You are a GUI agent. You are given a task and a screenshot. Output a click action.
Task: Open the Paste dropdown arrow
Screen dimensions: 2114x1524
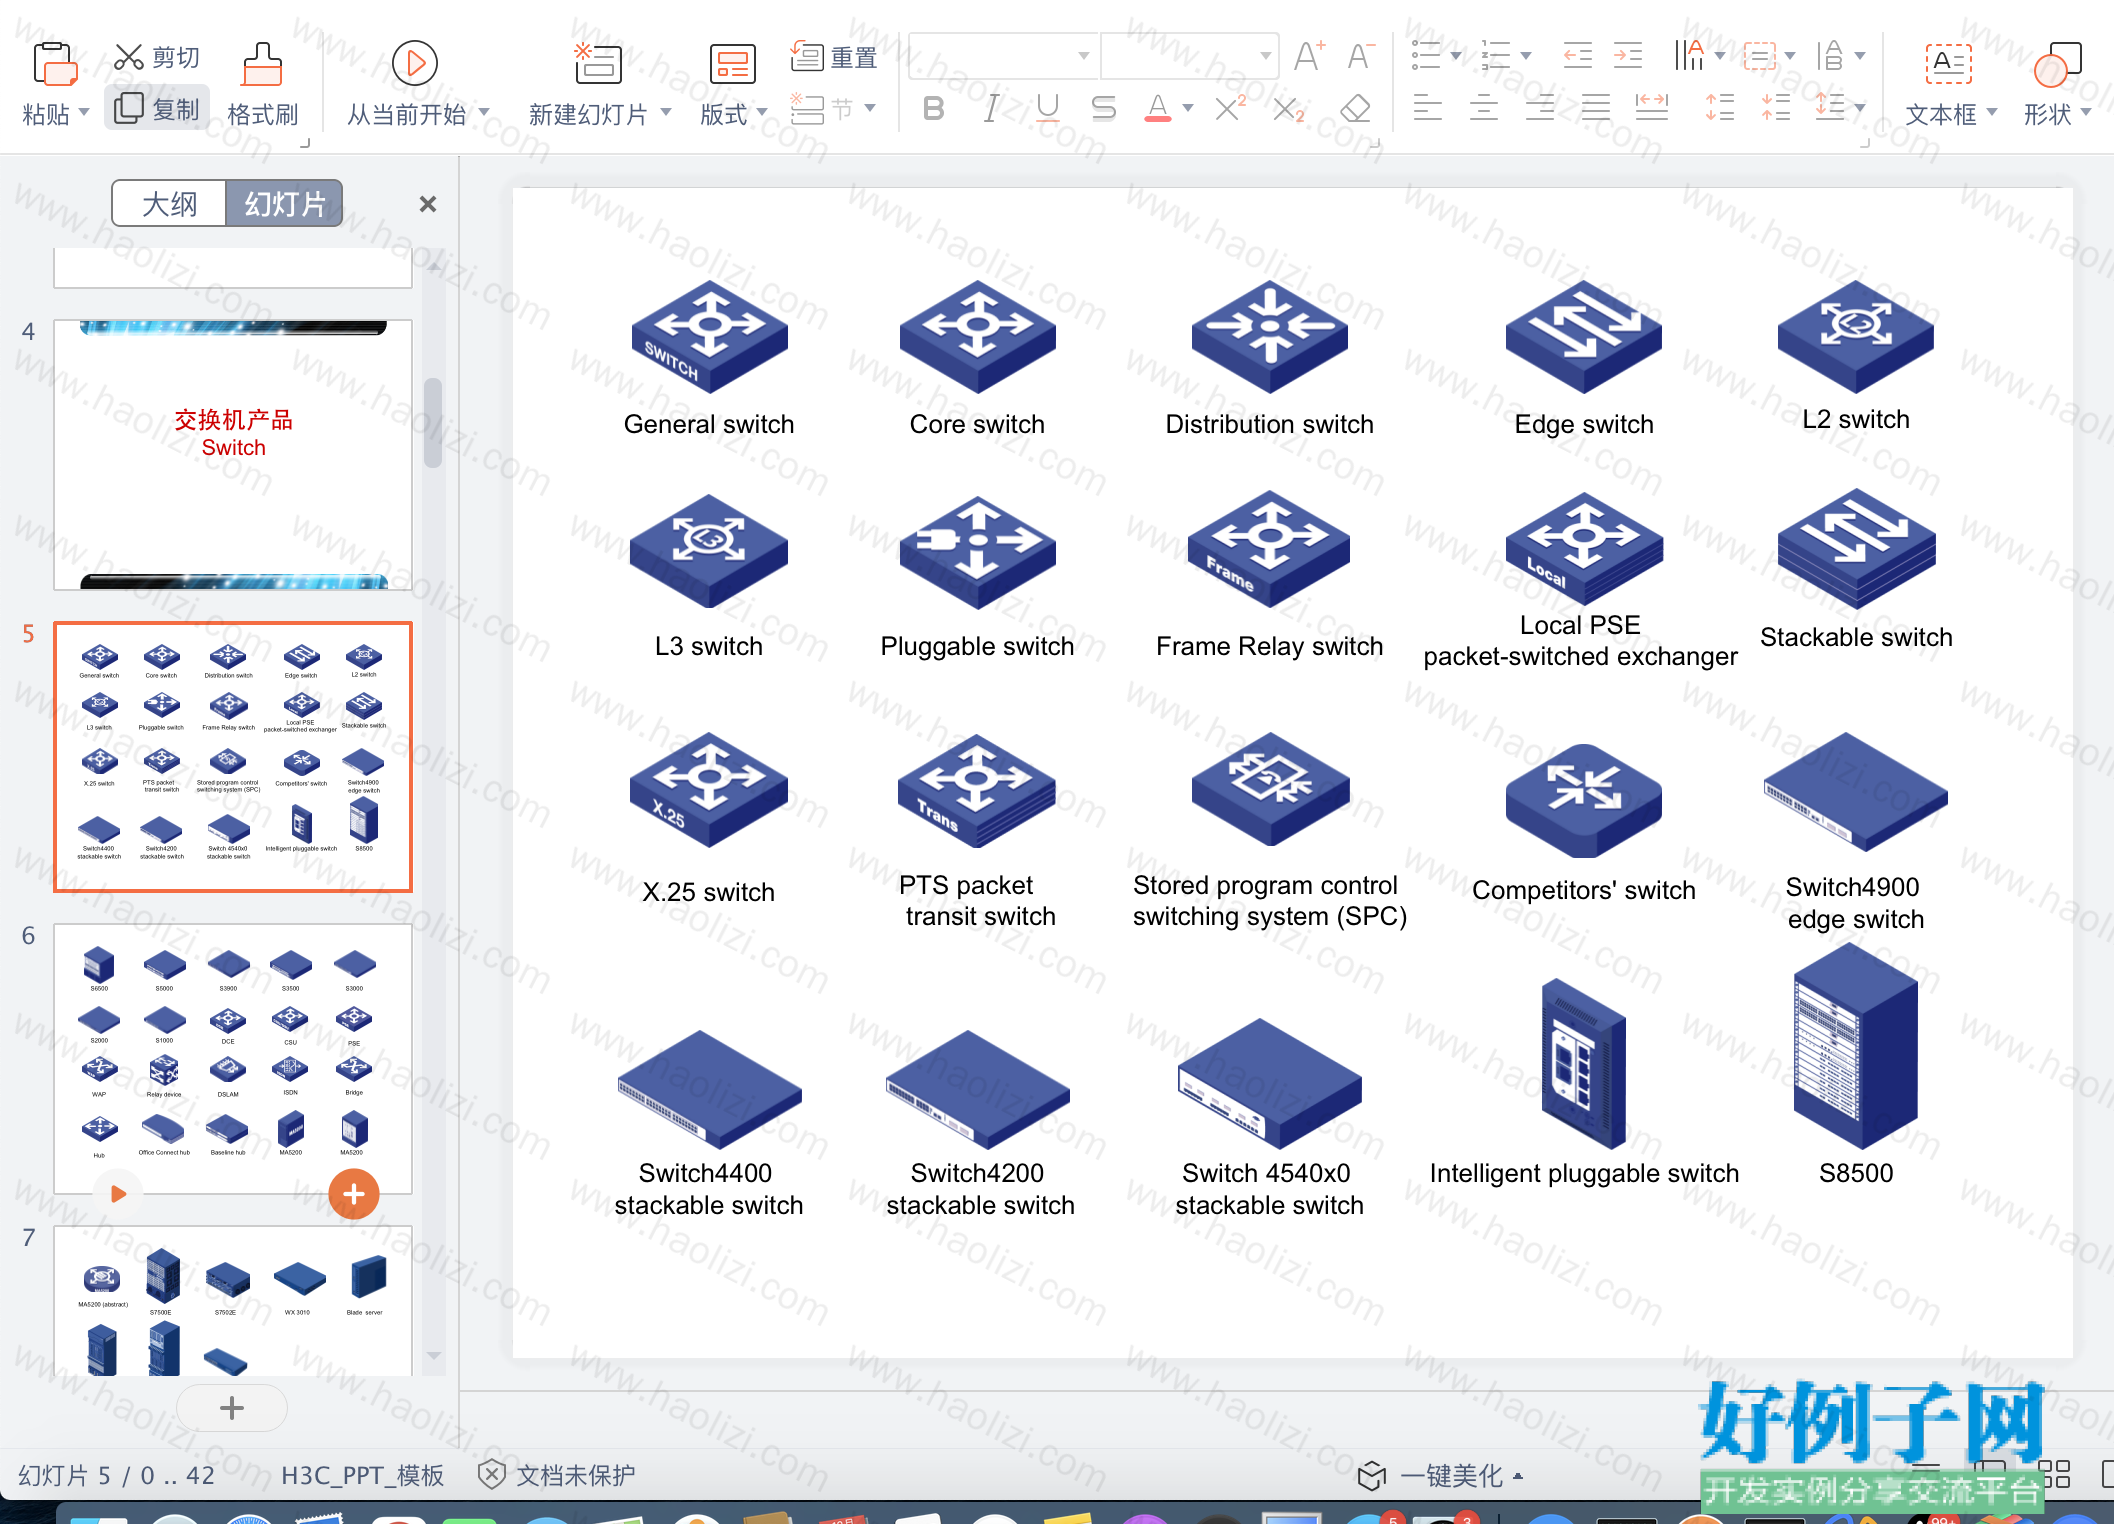[84, 112]
